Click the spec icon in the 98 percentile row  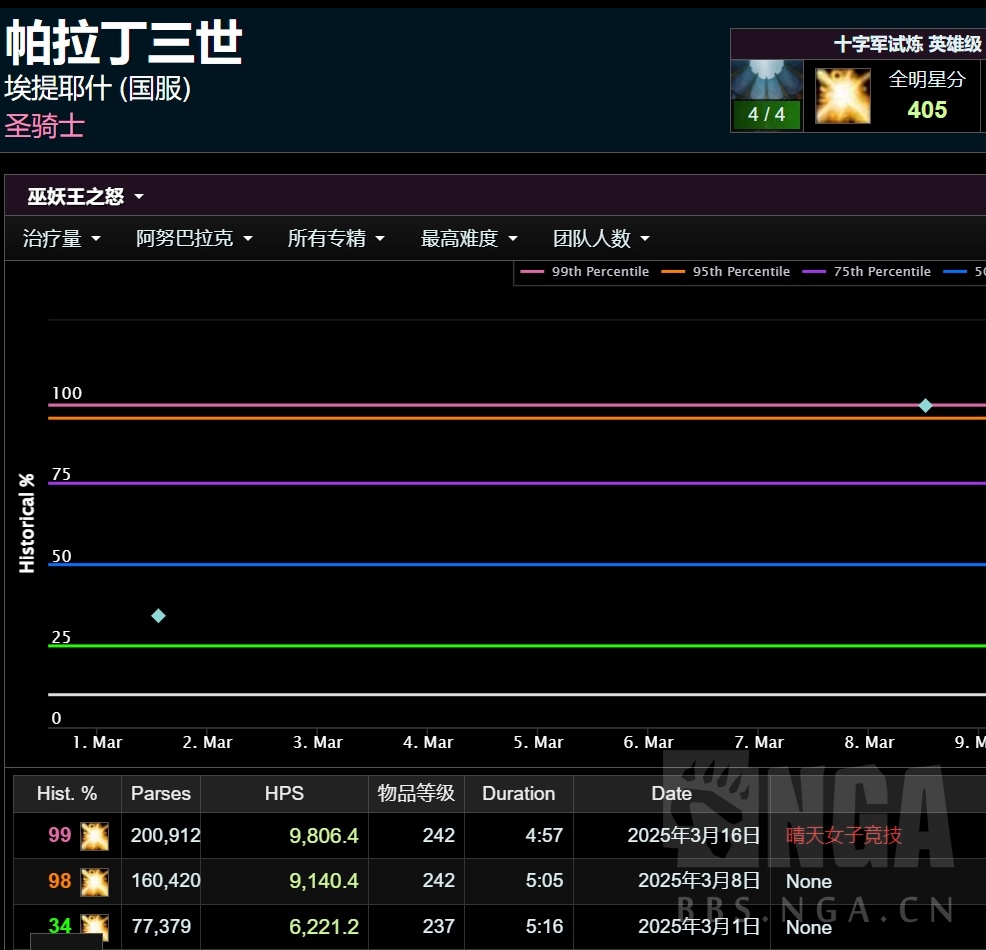tap(95, 881)
